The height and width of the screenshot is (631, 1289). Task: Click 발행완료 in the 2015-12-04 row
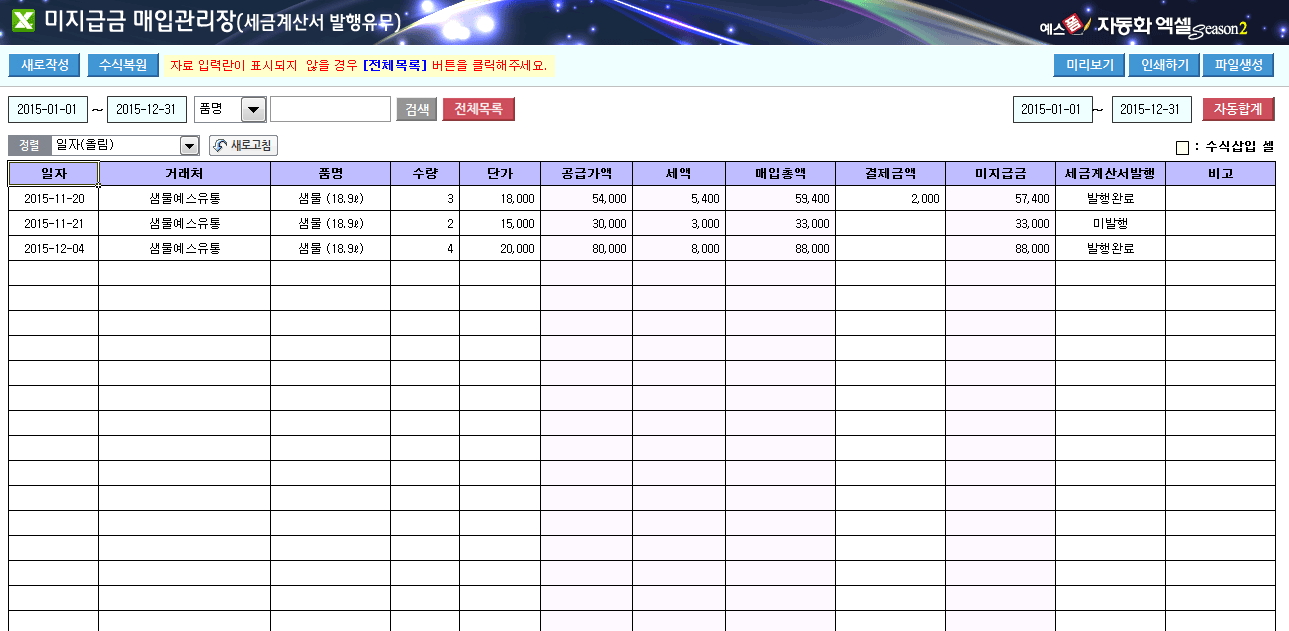coord(1110,248)
